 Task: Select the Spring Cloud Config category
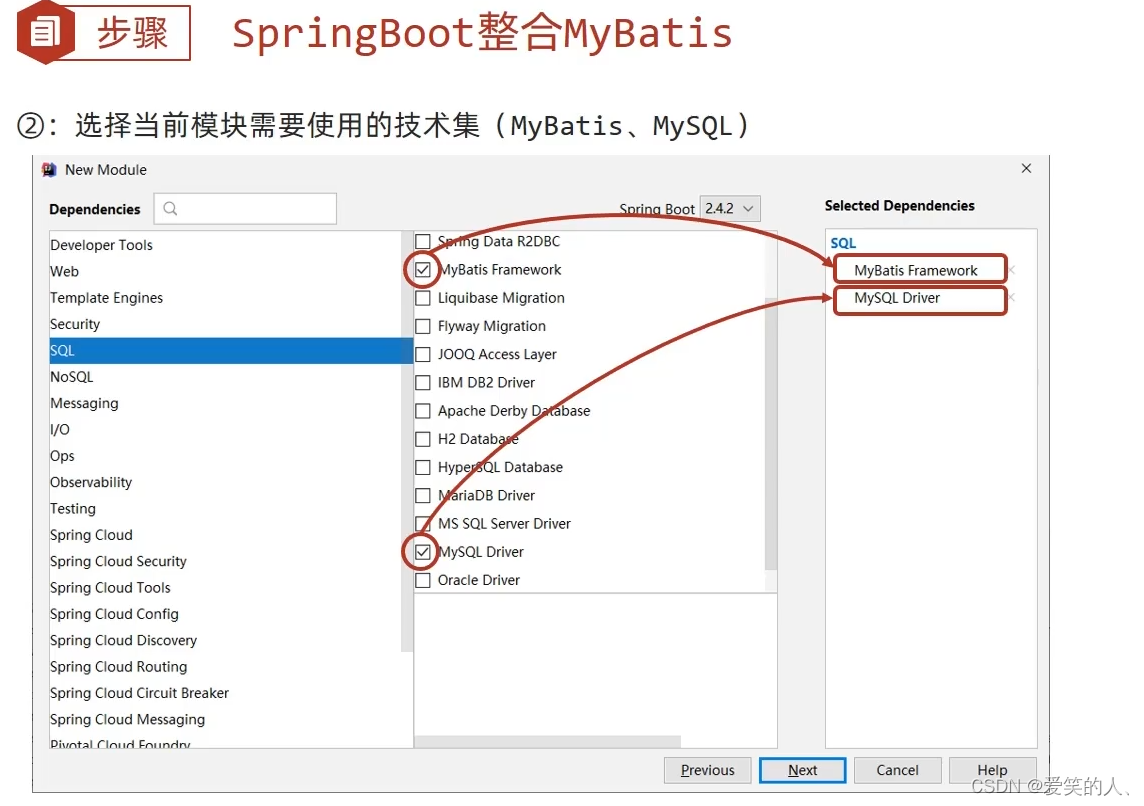click(x=114, y=613)
